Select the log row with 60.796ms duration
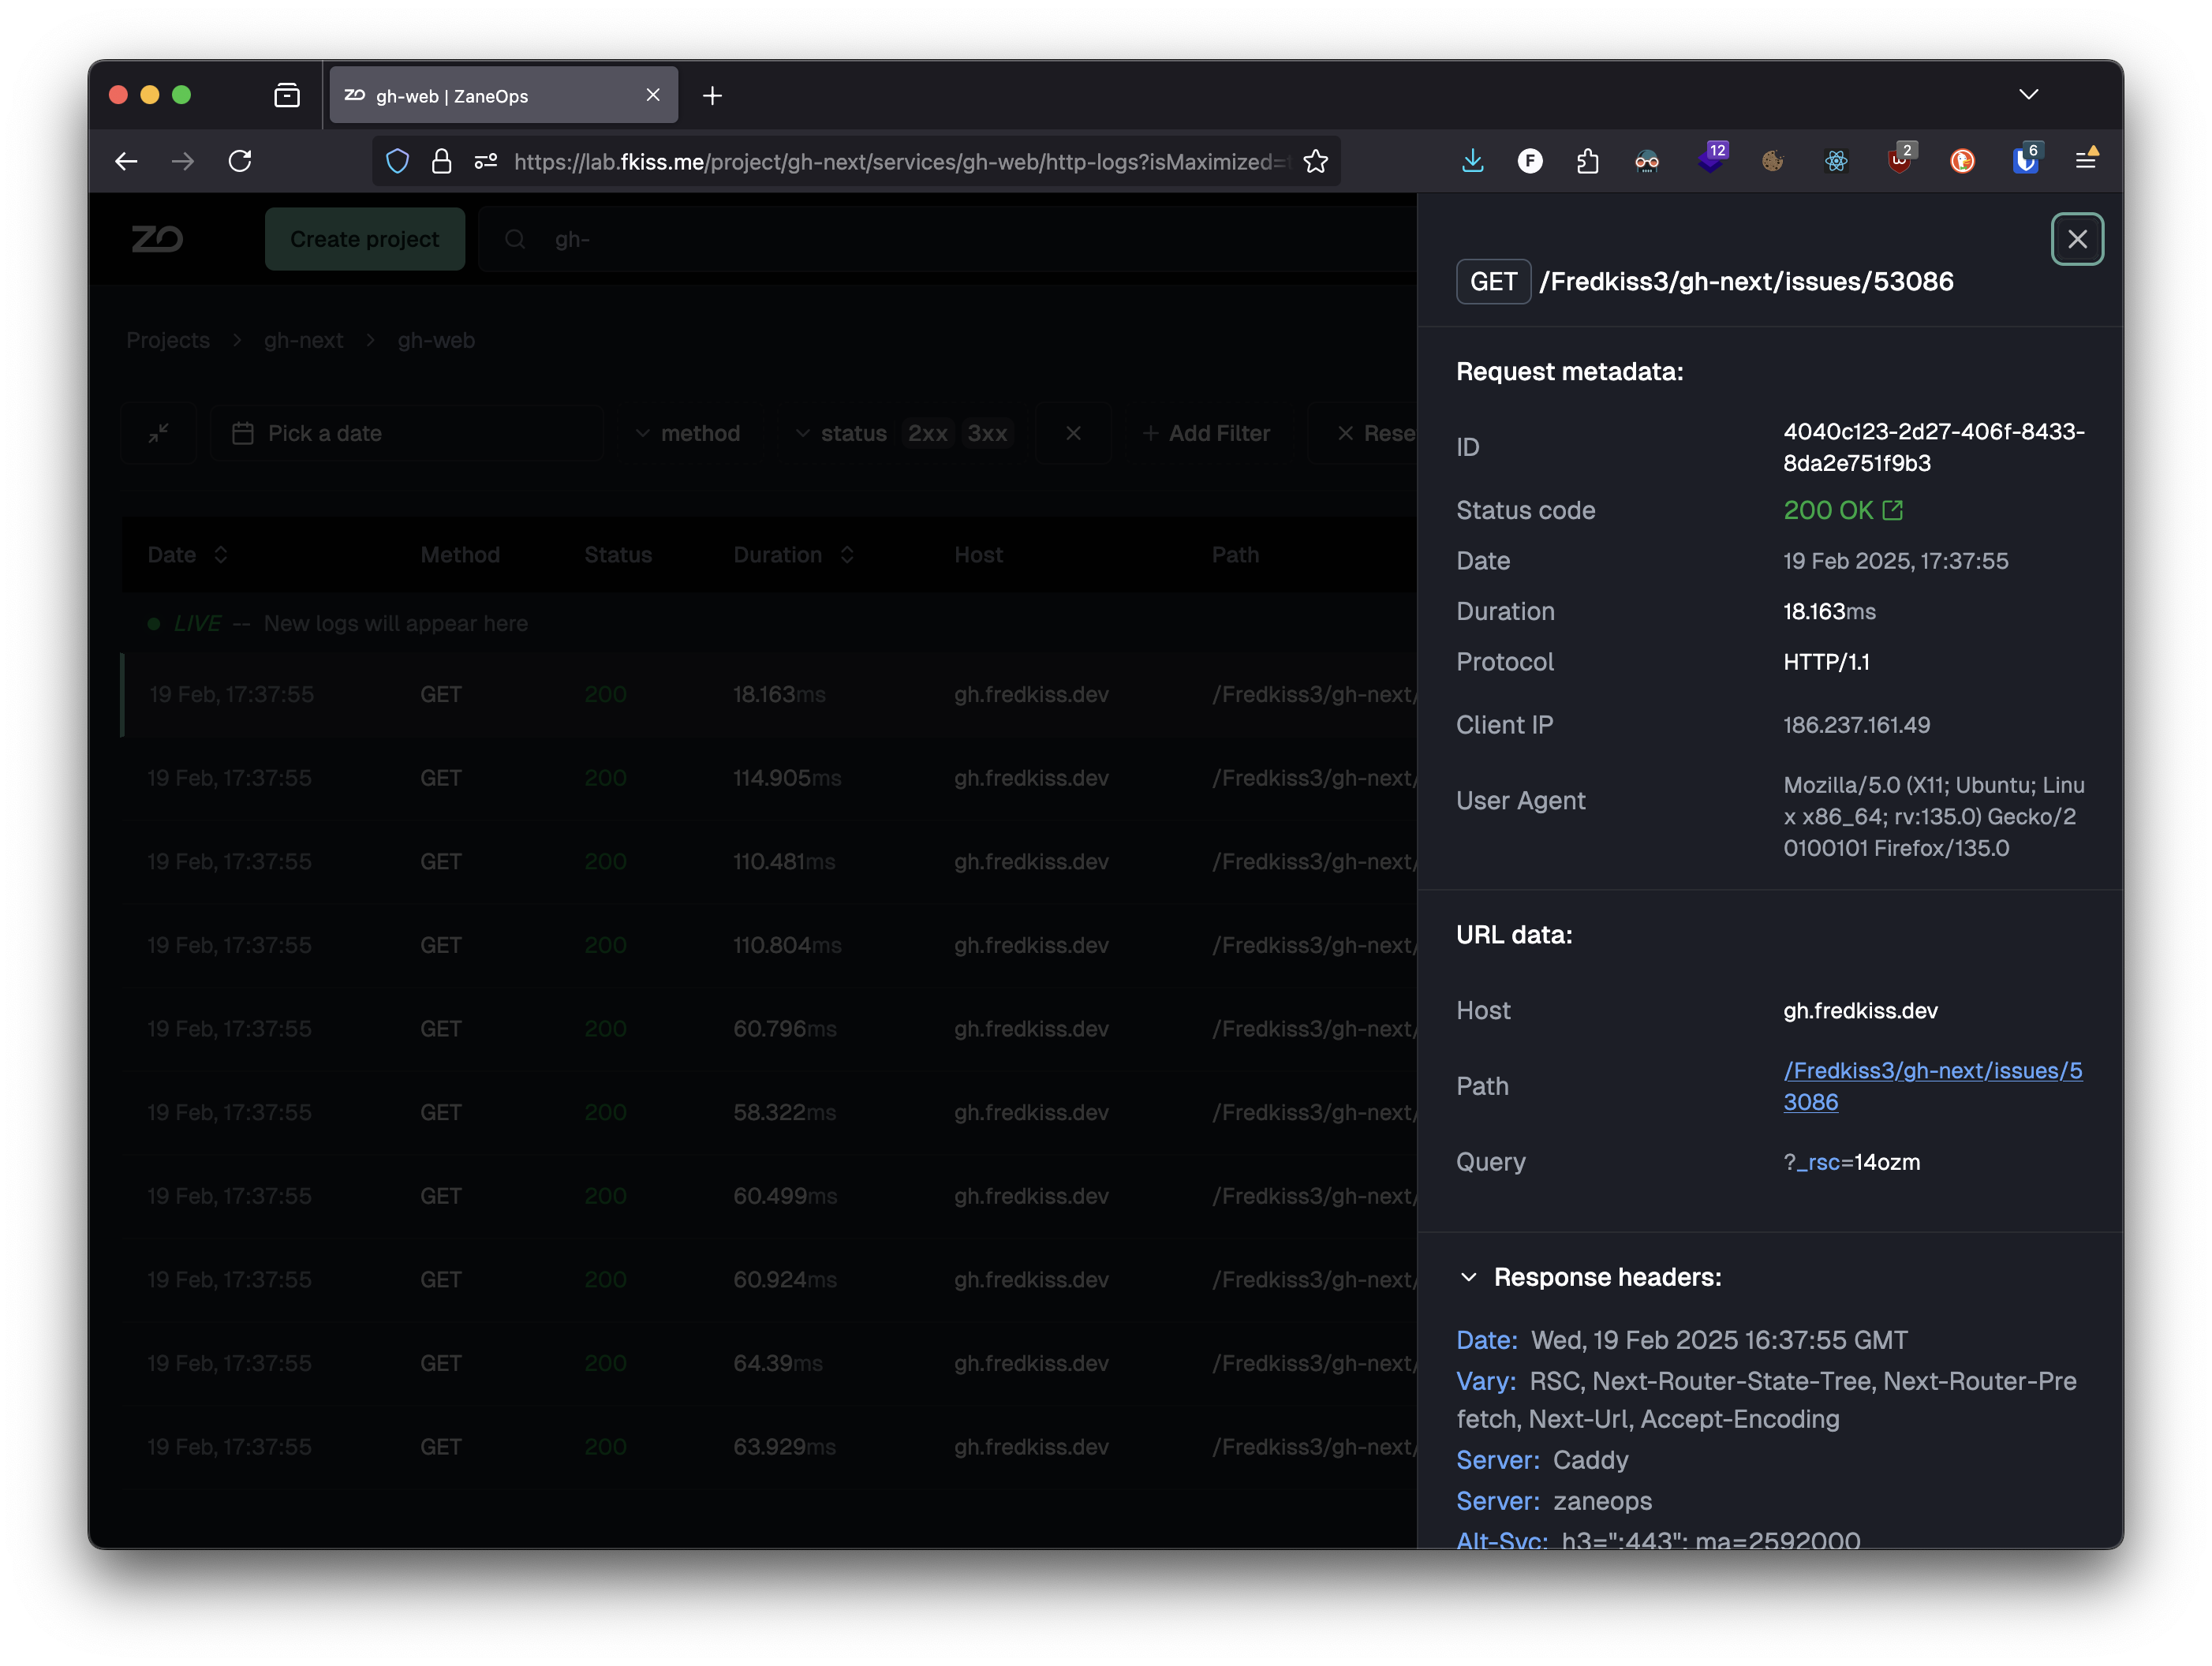2212x1666 pixels. click(x=768, y=1029)
